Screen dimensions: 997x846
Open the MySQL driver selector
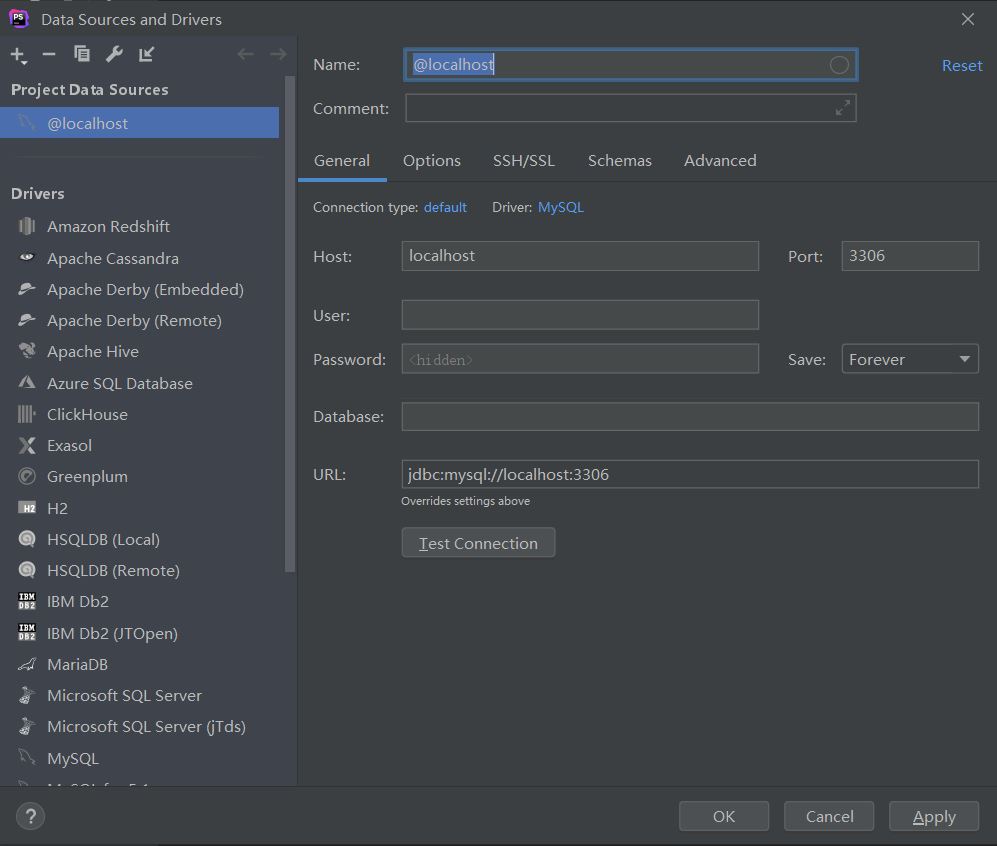point(560,207)
